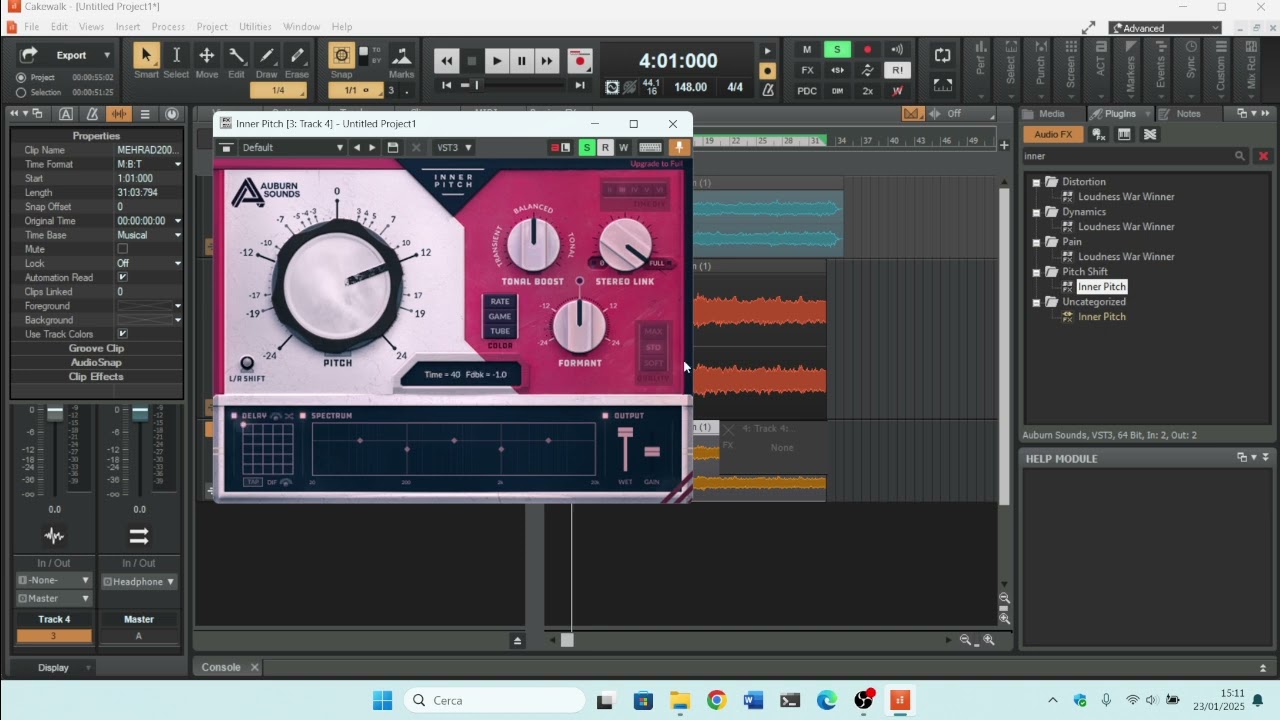
Task: Rewind the transport
Action: click(x=447, y=61)
